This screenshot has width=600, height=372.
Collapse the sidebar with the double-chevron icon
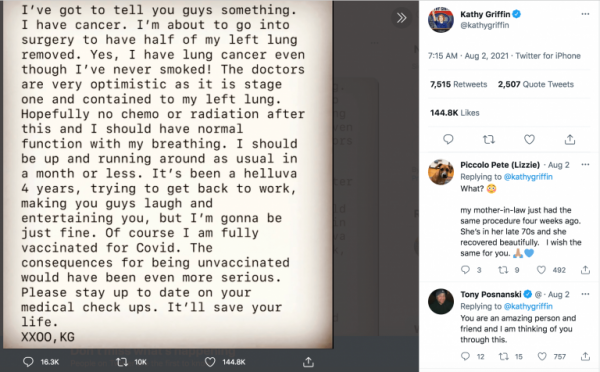tap(401, 18)
